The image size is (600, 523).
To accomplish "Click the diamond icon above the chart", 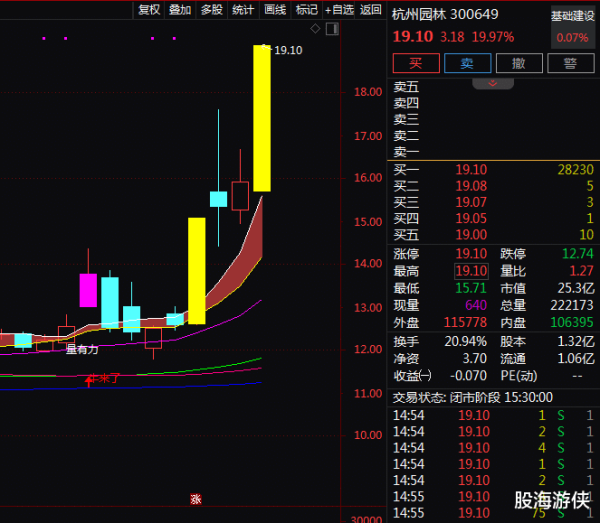I will coord(315,29).
